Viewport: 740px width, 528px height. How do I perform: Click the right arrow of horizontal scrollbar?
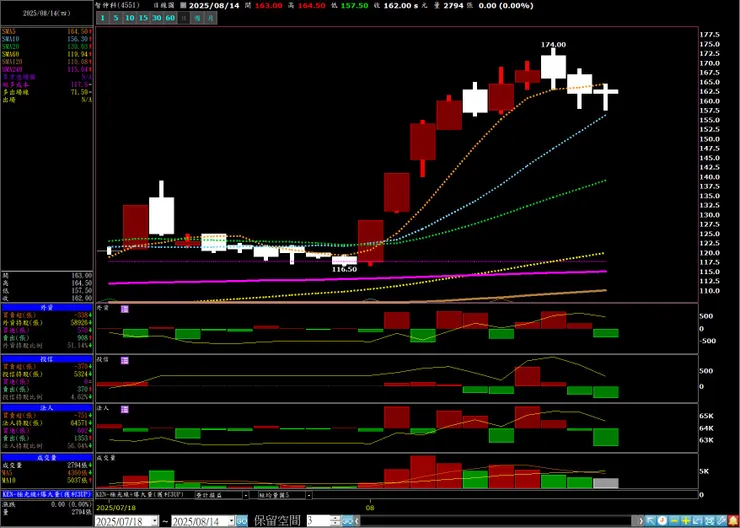click(640, 521)
